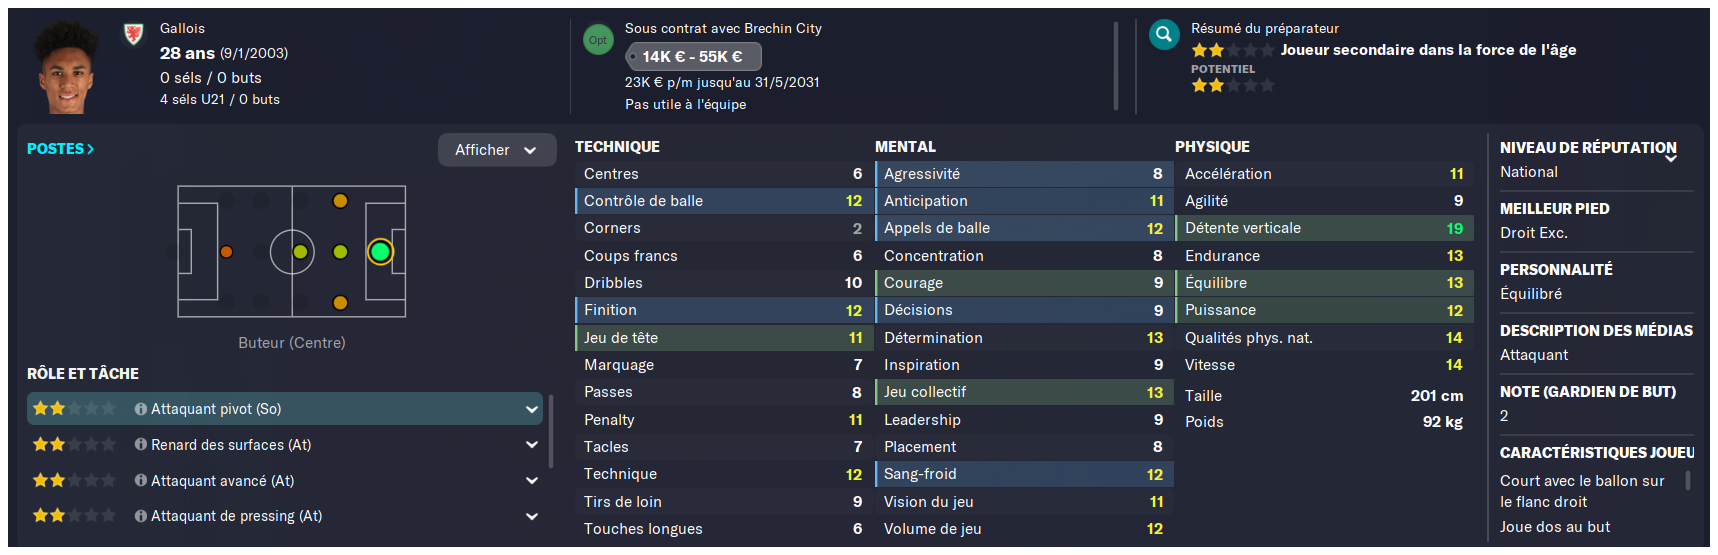Expand the Attaquant pivot (So) role row
Viewport: 1718px width, 555px height.
[285, 409]
